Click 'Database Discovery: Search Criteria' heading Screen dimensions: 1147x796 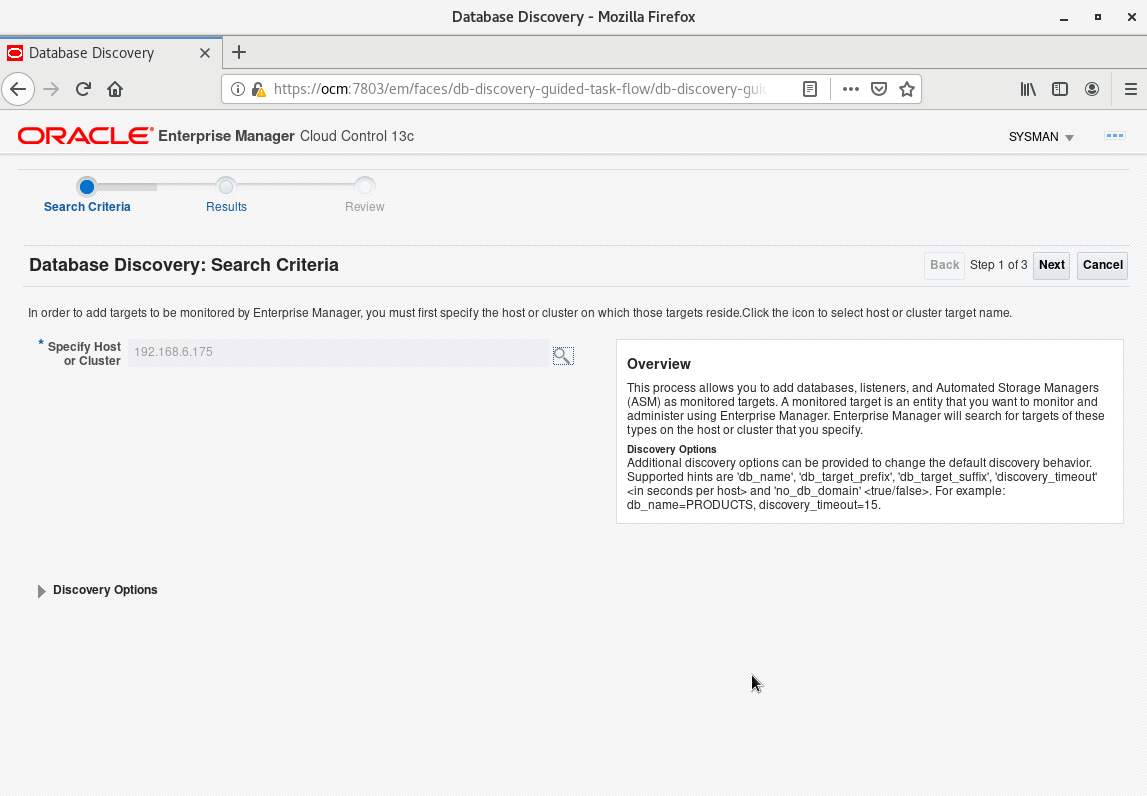(x=184, y=265)
